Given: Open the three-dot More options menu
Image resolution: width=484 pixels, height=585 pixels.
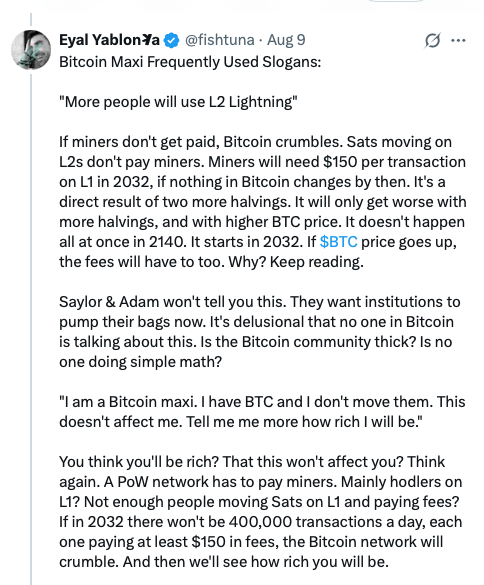Looking at the screenshot, I should point(458,40).
